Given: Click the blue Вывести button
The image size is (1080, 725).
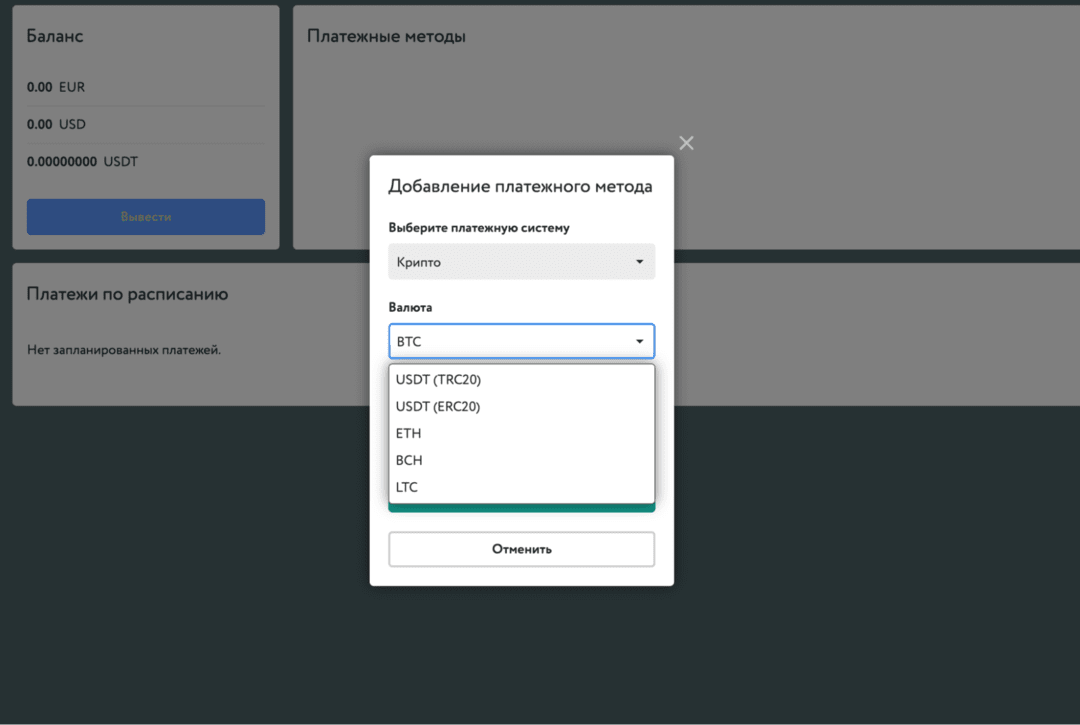Looking at the screenshot, I should click(x=146, y=217).
